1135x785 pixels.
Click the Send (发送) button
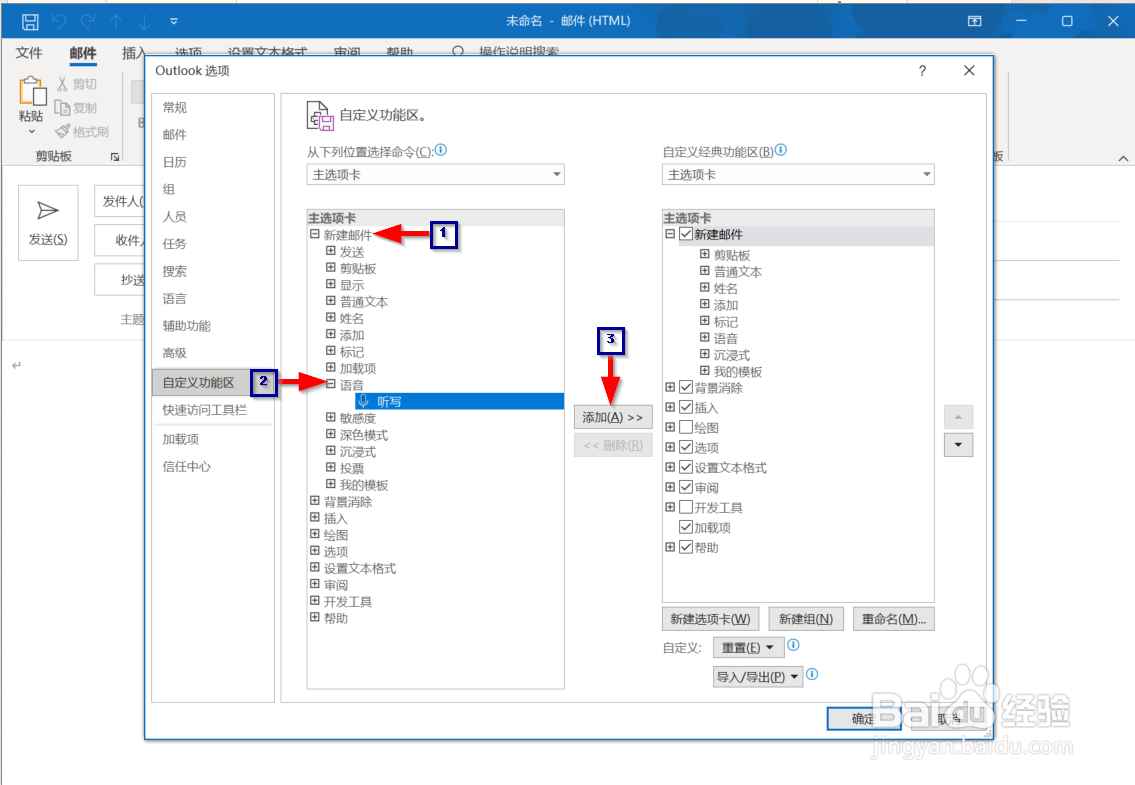tap(48, 223)
